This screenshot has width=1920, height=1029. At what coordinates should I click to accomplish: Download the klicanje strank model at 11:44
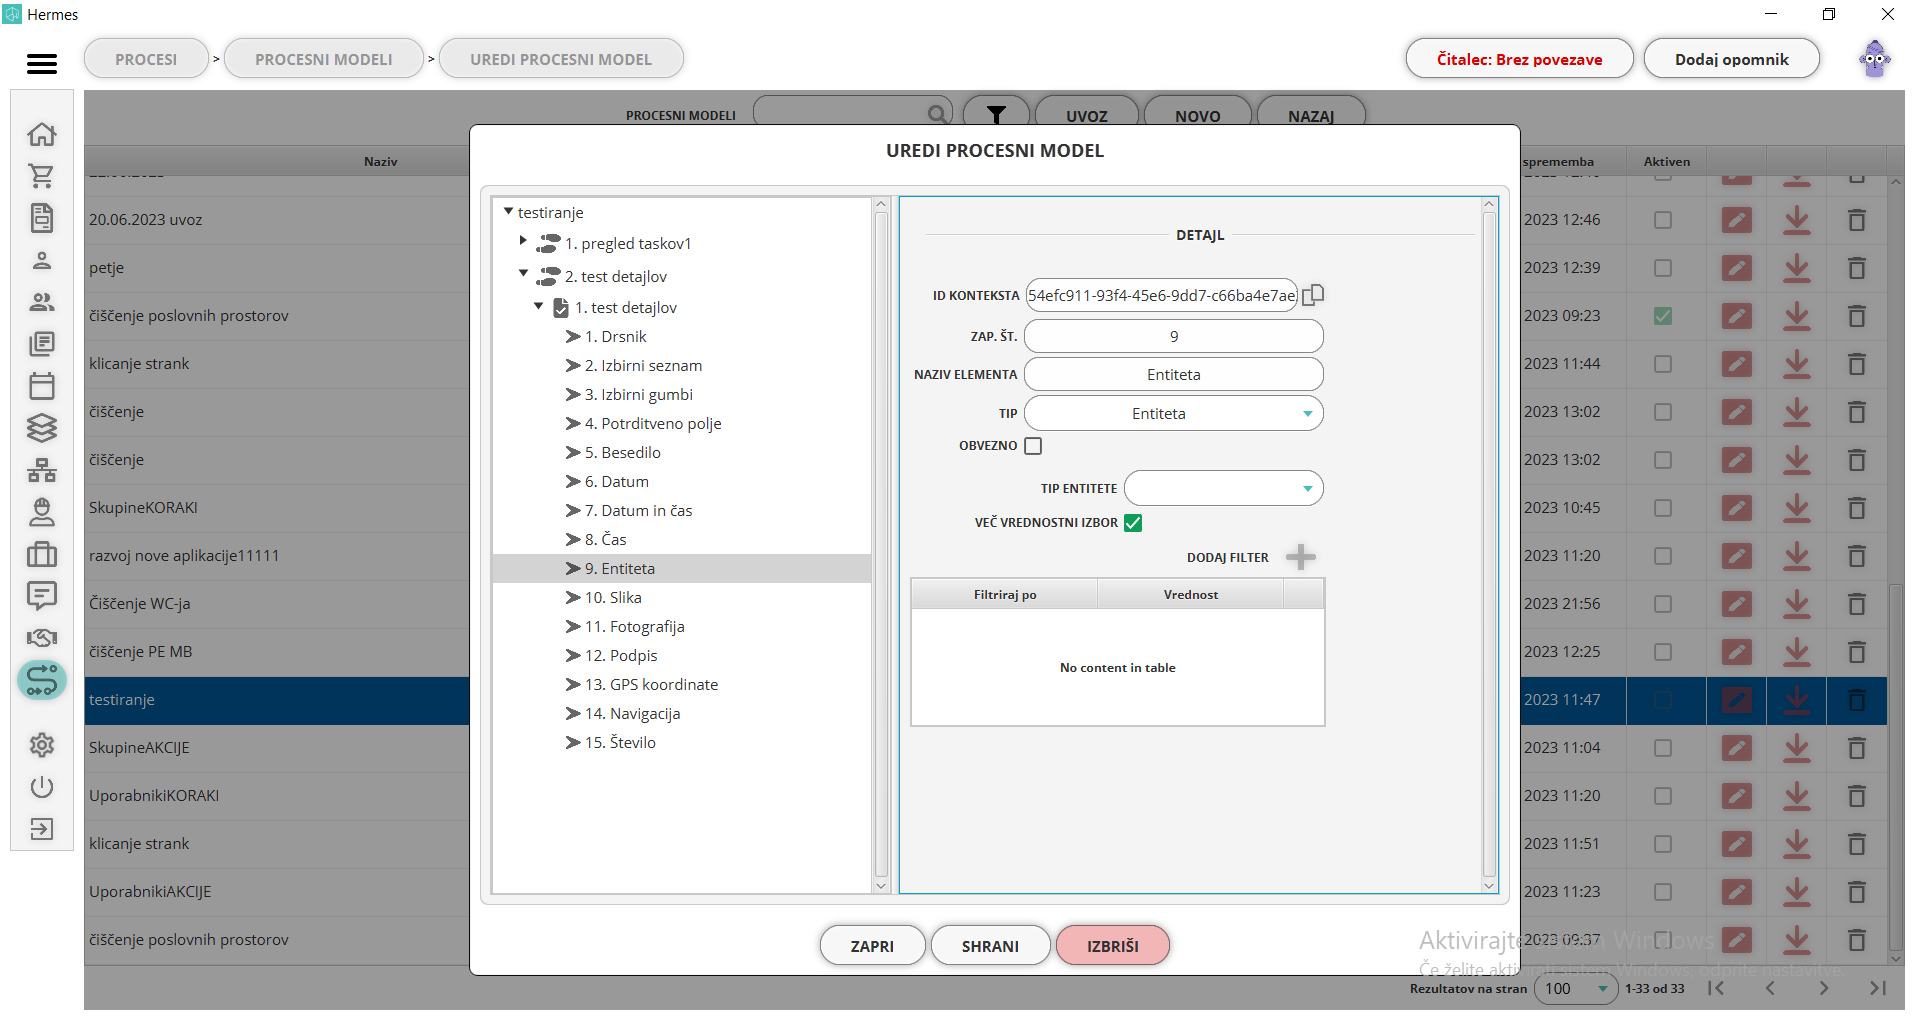[x=1797, y=364]
